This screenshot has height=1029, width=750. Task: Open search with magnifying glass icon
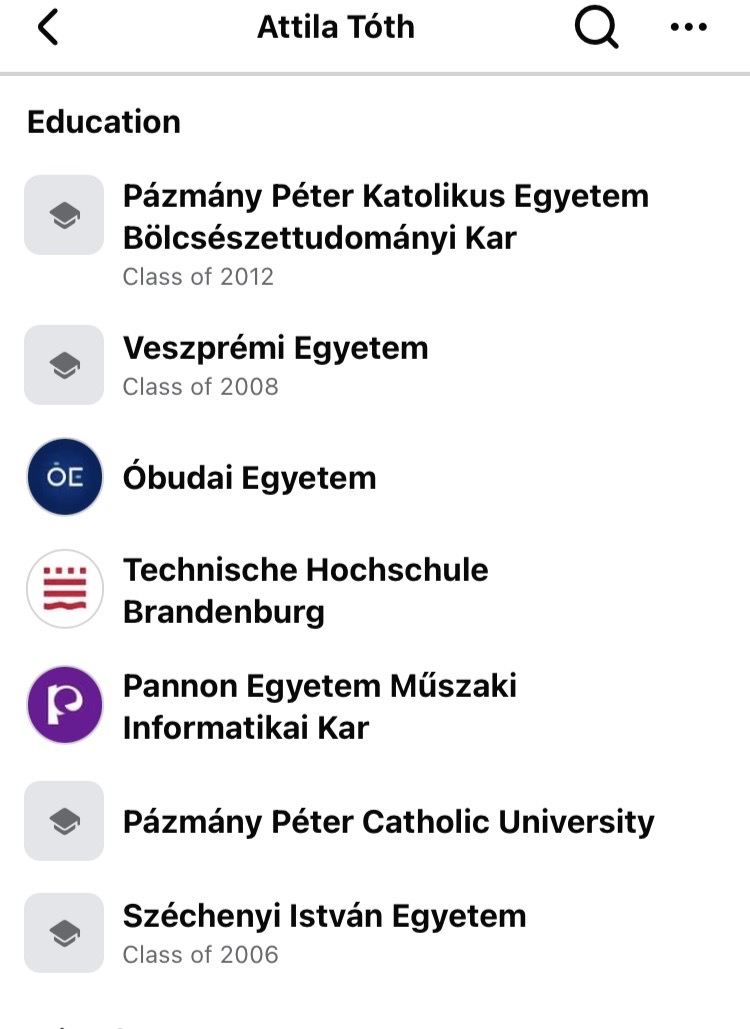tap(596, 28)
